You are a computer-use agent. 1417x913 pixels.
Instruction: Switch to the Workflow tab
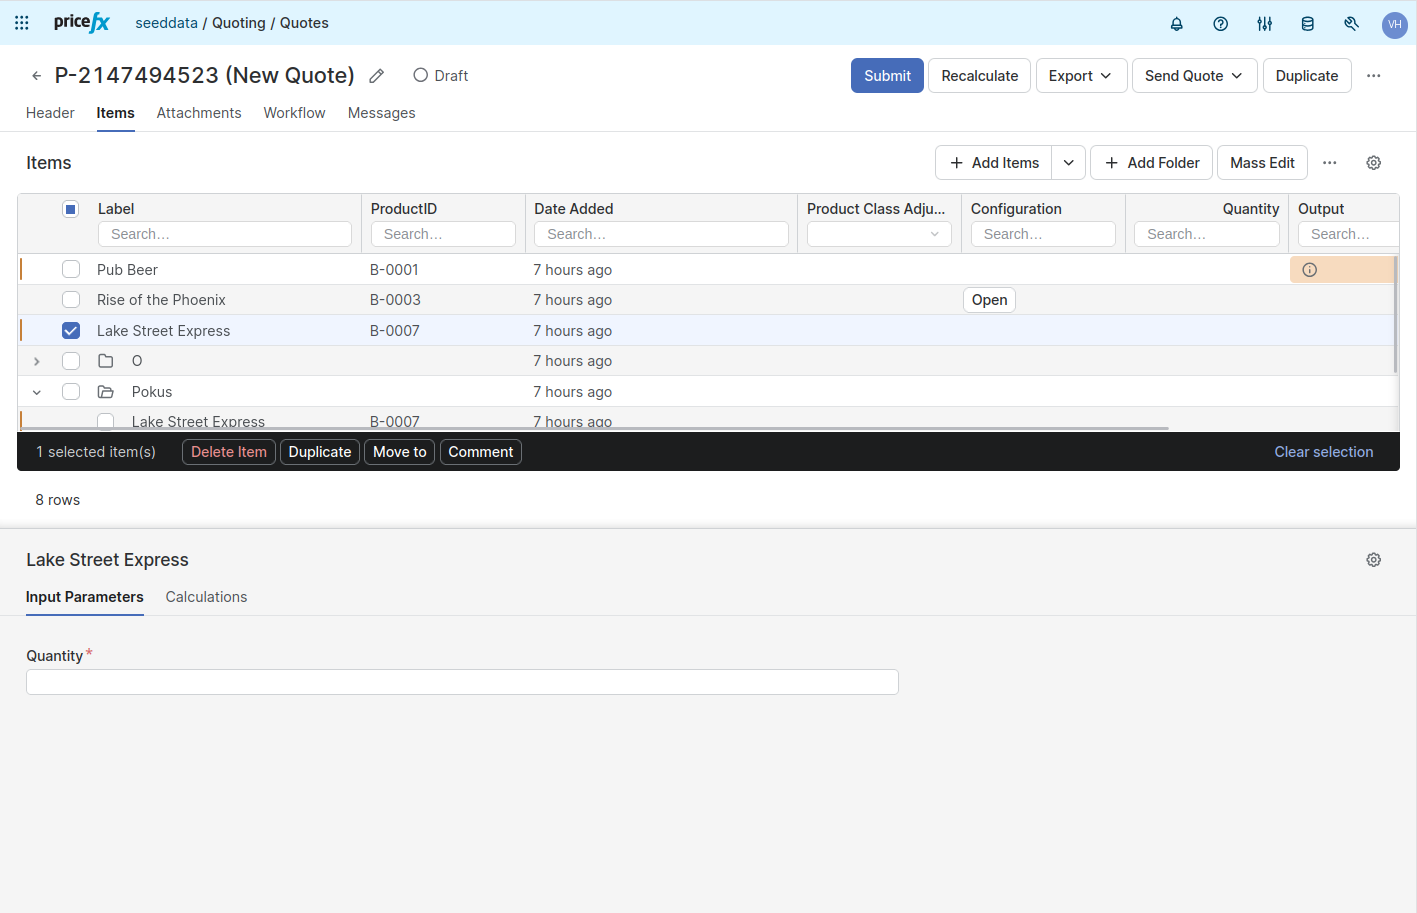294,113
